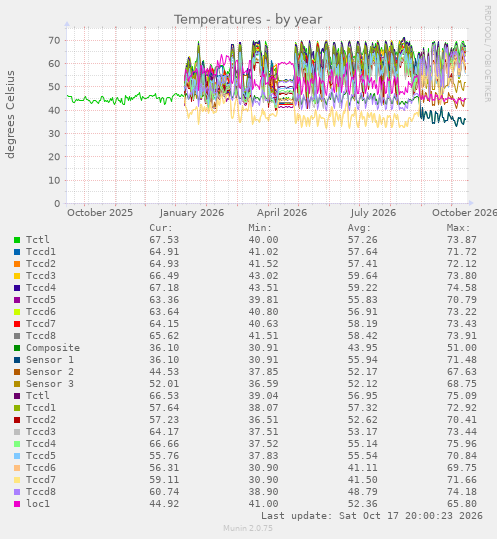This screenshot has height=539, width=497.
Task: Click the 'October 2025' x-axis label
Action: click(100, 213)
